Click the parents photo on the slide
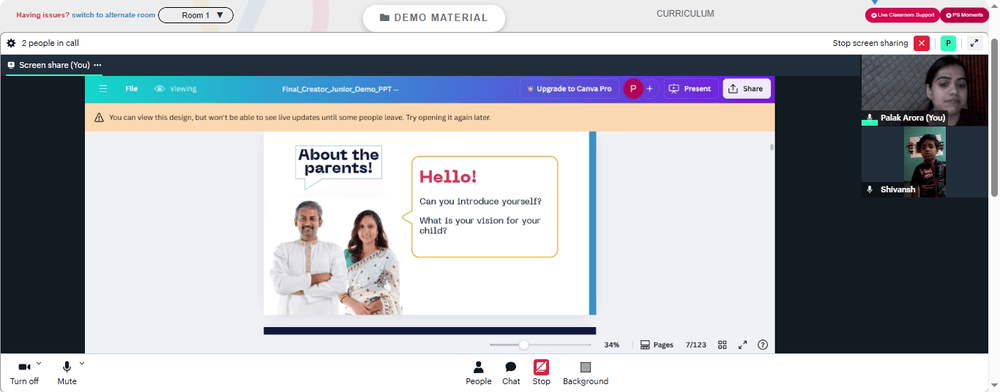 coord(335,257)
